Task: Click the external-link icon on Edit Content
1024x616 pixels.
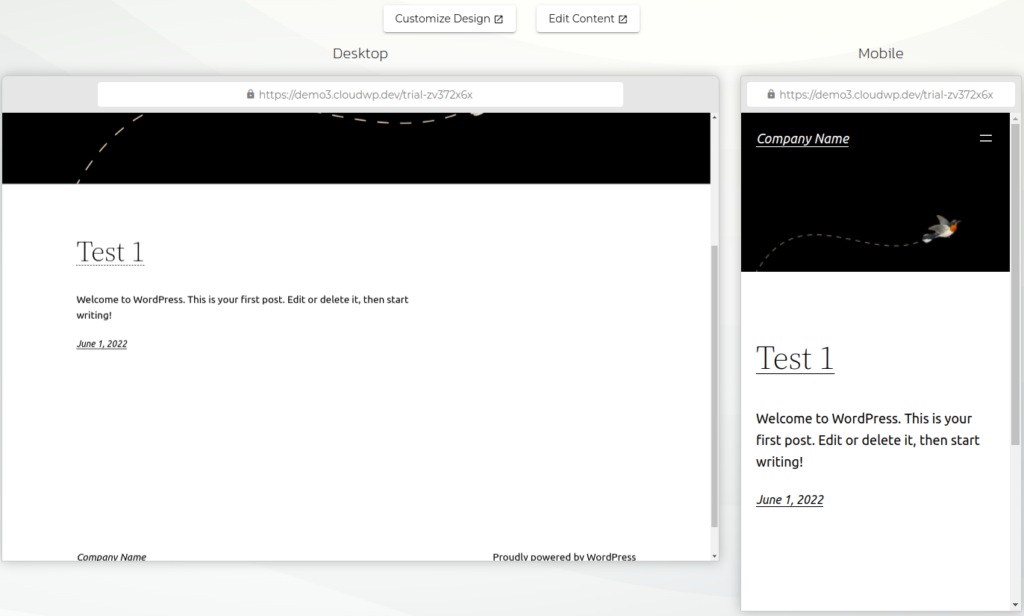Action: coord(623,19)
